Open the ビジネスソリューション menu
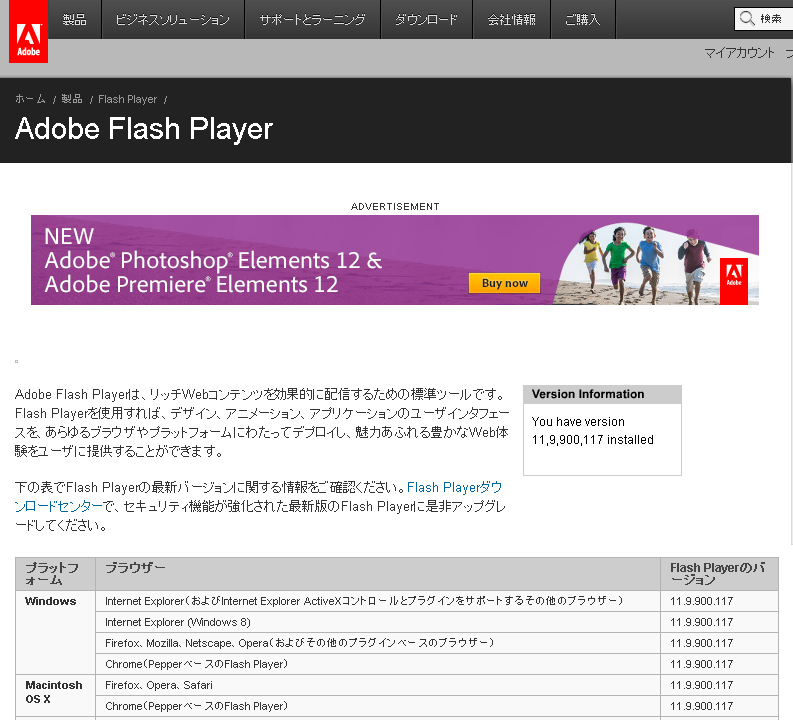The height and width of the screenshot is (720, 793). pos(172,19)
